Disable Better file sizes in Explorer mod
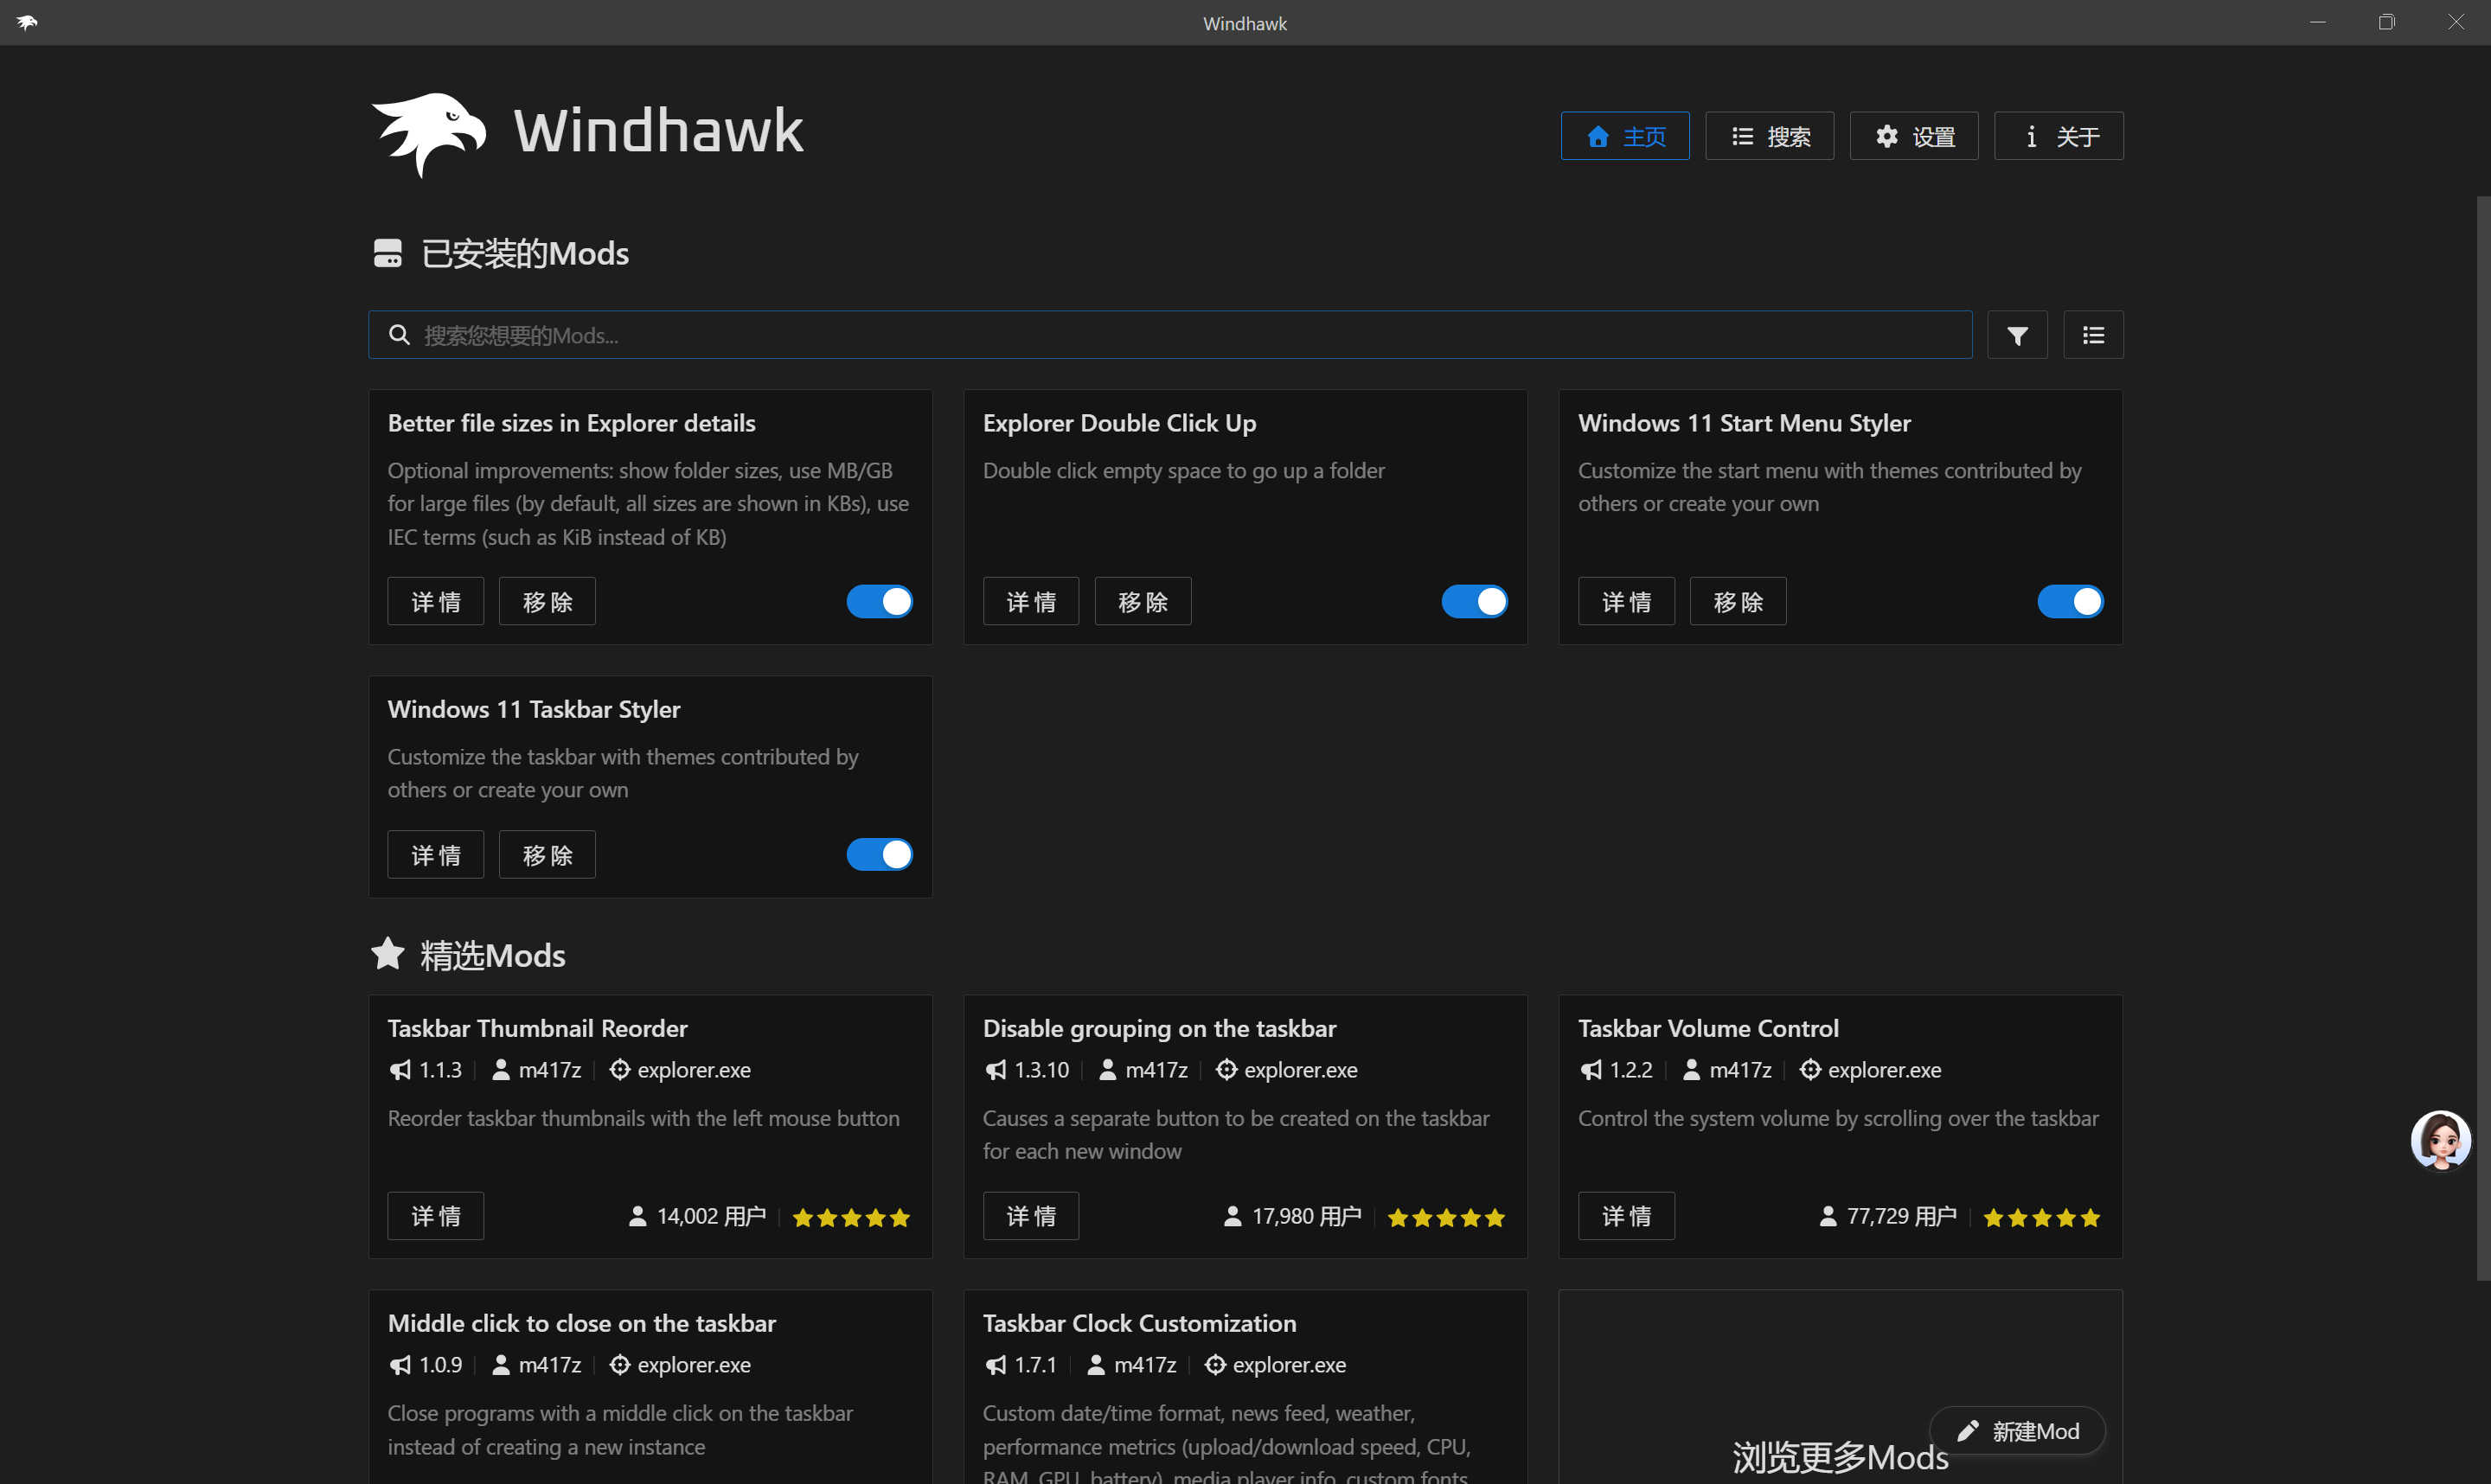 coord(879,601)
